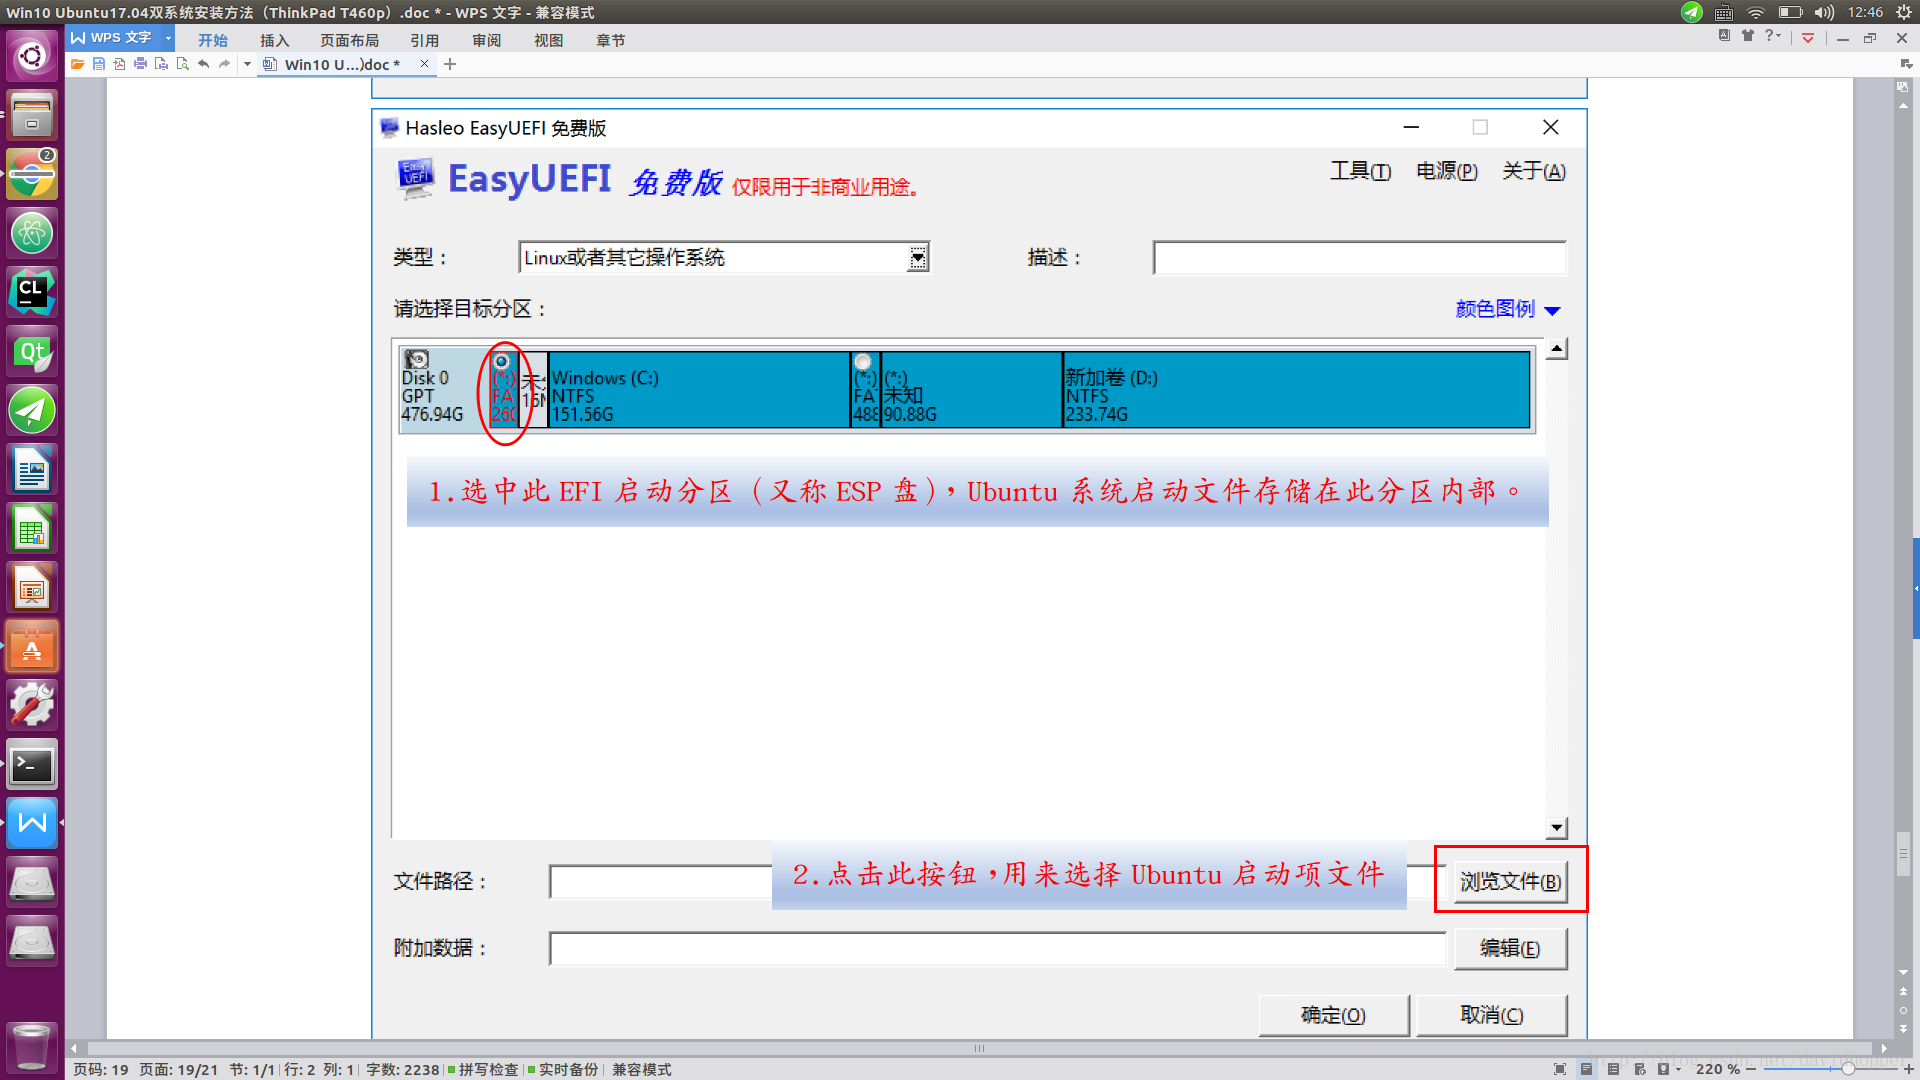
Task: Toggle 拼写检查 in the status bar
Action: coord(484,1069)
